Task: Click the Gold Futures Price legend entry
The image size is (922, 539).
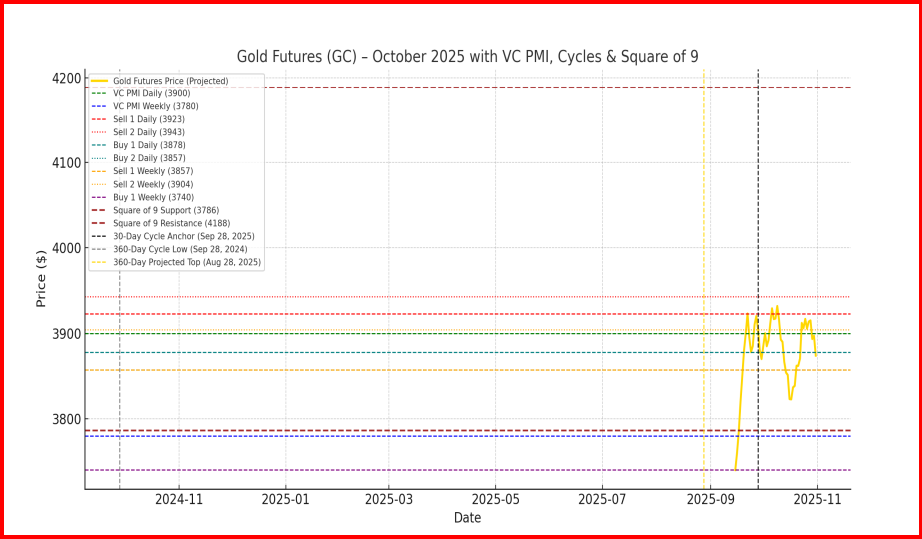Action: pyautogui.click(x=170, y=81)
